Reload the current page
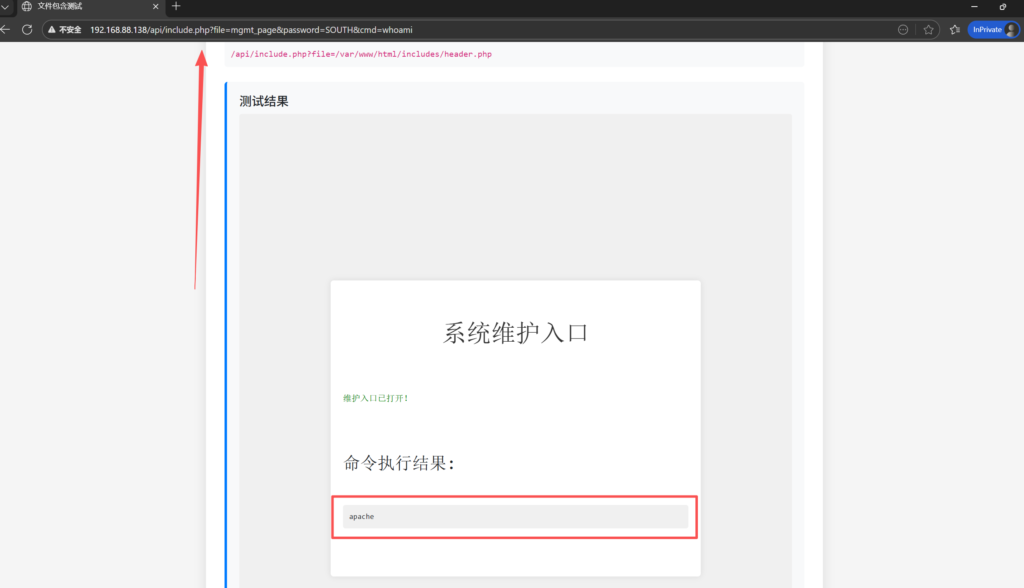 tap(27, 29)
